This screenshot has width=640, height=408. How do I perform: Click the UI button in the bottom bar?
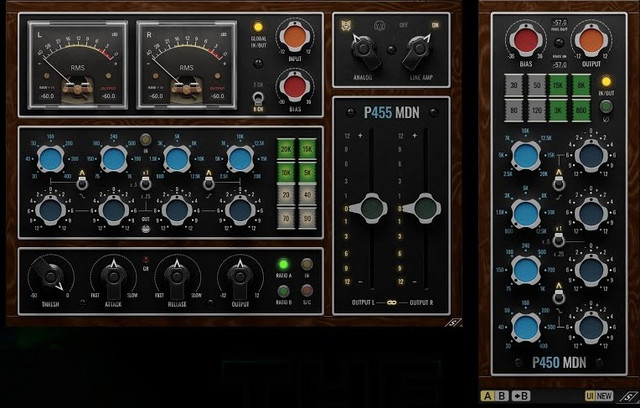[590, 396]
